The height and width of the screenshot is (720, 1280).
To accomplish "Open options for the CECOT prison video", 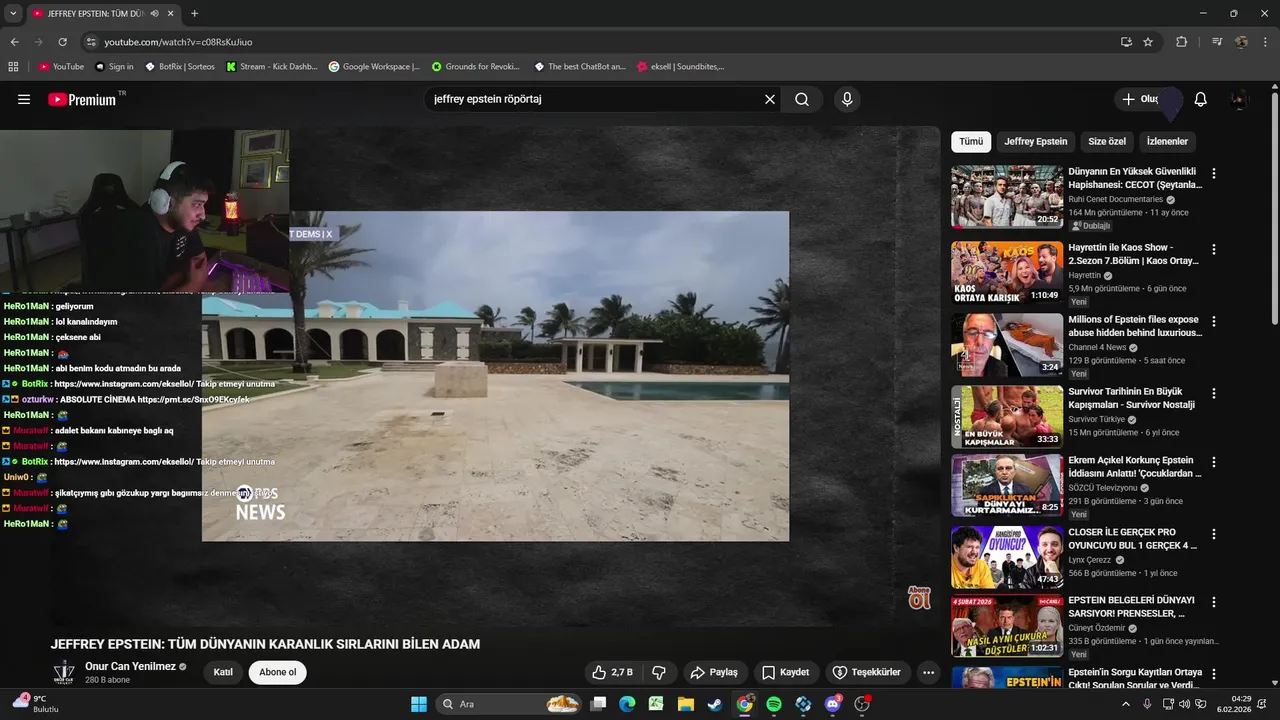I will click(1214, 173).
